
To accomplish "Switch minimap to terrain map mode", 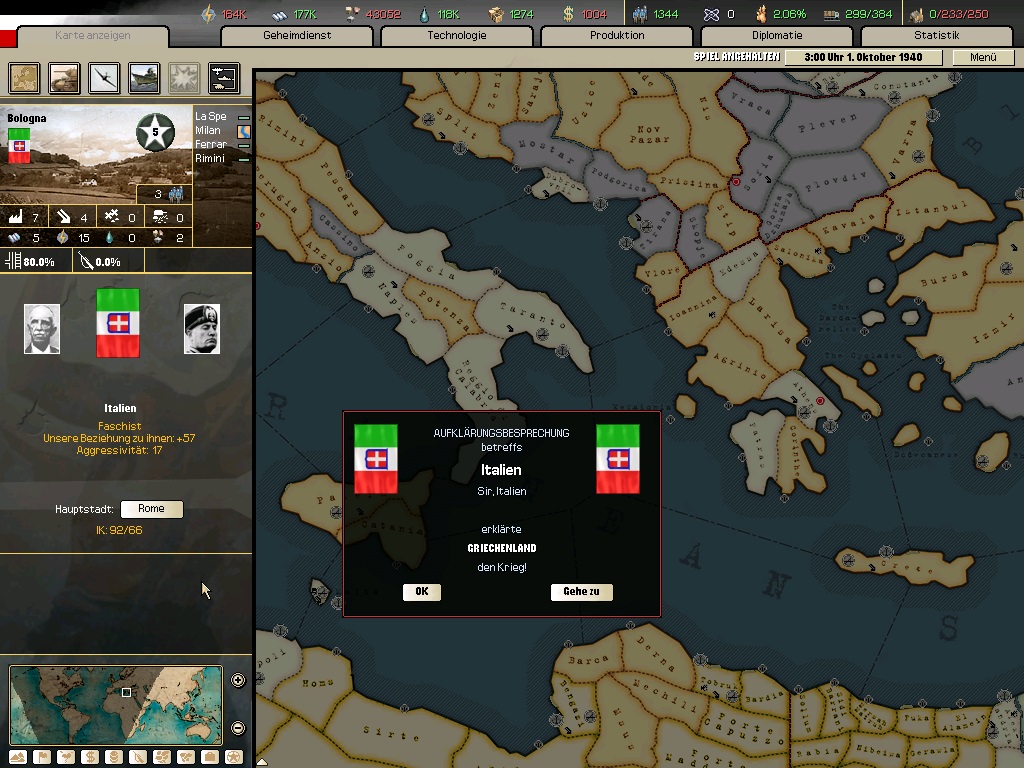I will (x=19, y=757).
